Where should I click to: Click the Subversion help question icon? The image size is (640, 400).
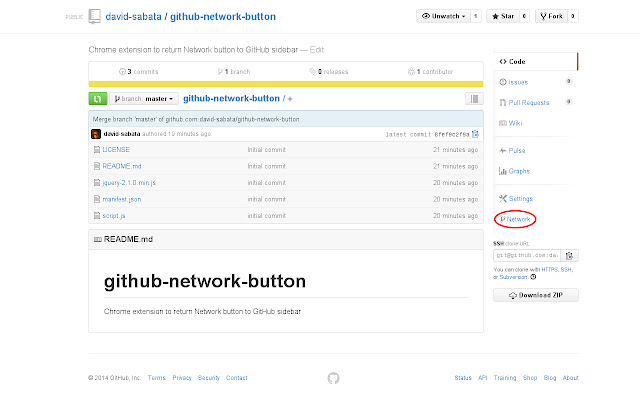pos(533,277)
